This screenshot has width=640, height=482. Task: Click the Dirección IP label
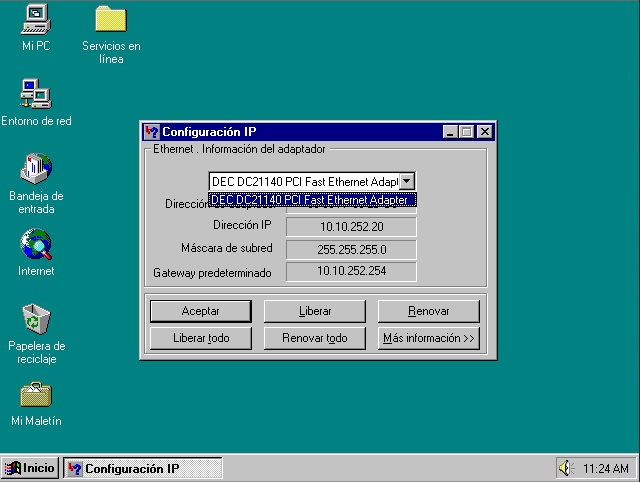[242, 225]
